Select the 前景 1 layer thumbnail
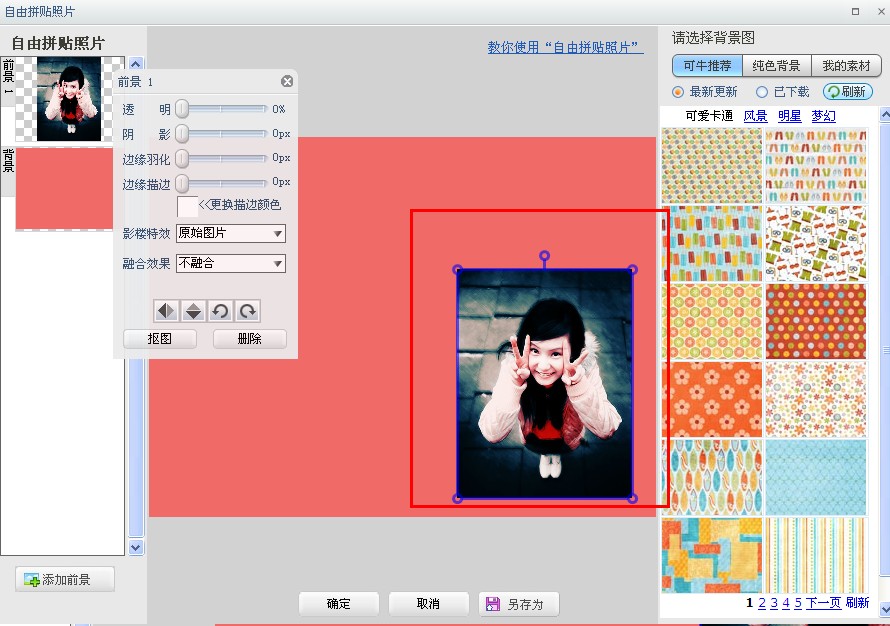This screenshot has width=890, height=626. pos(69,99)
